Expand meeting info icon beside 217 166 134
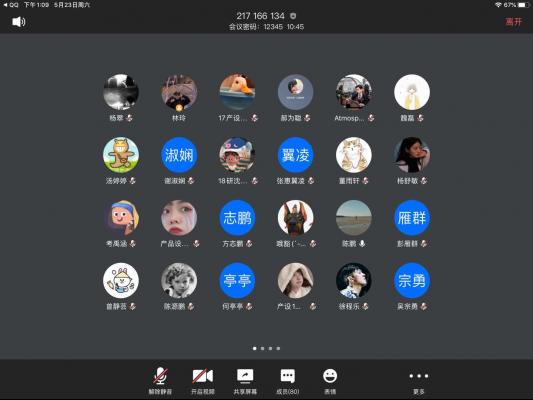This screenshot has width=533, height=400. 293,16
